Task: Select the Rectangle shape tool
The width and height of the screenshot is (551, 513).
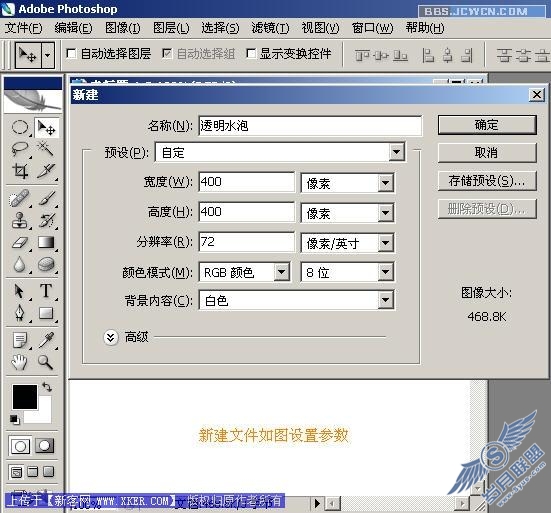Action: pyautogui.click(x=46, y=313)
